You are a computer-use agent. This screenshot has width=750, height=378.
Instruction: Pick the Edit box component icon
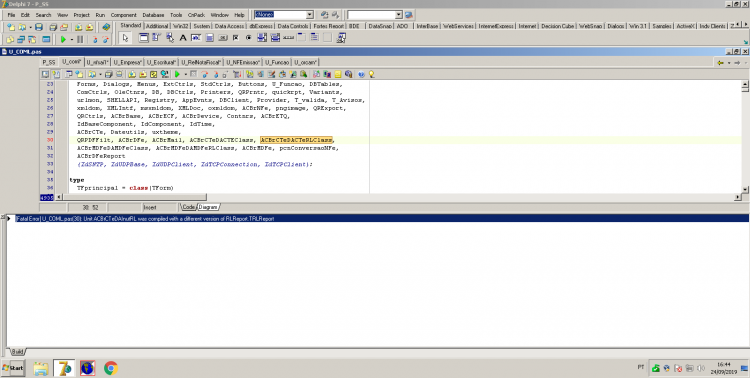[x=196, y=38]
